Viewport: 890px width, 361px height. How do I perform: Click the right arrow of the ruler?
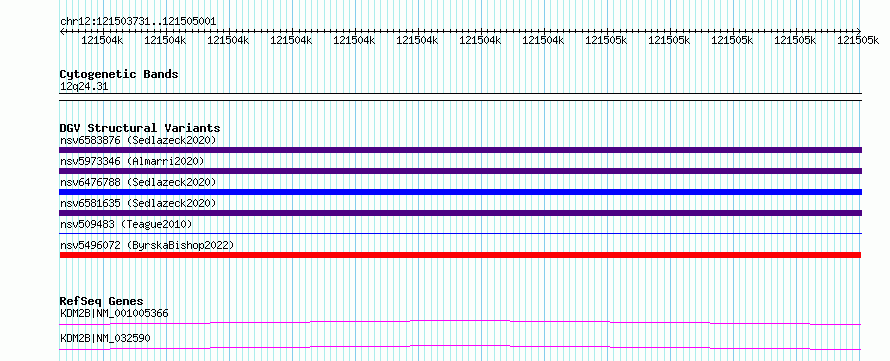click(x=858, y=31)
